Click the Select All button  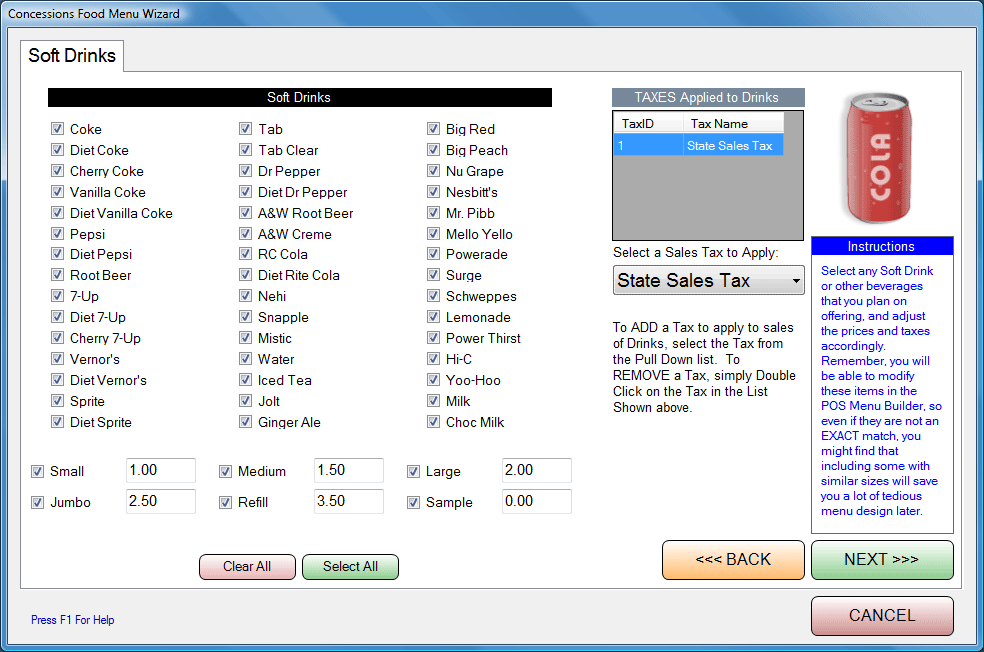pos(350,567)
